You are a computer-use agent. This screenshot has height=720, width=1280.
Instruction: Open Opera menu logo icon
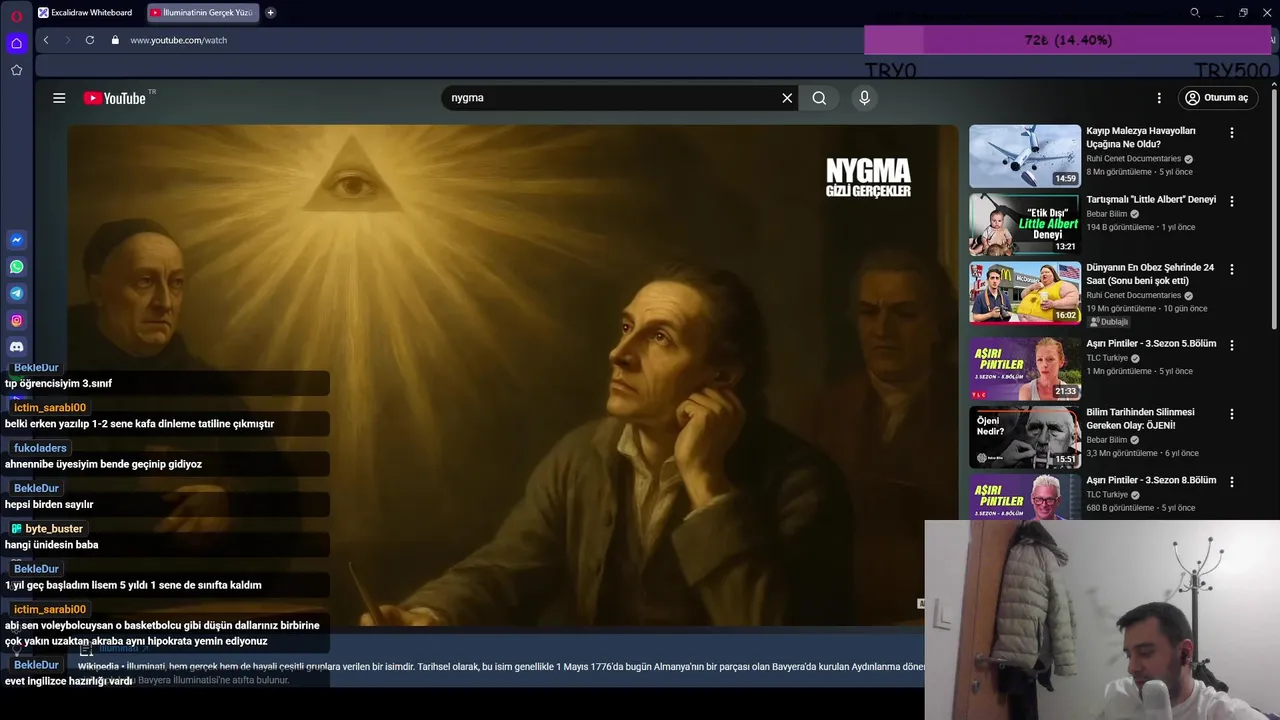[16, 14]
